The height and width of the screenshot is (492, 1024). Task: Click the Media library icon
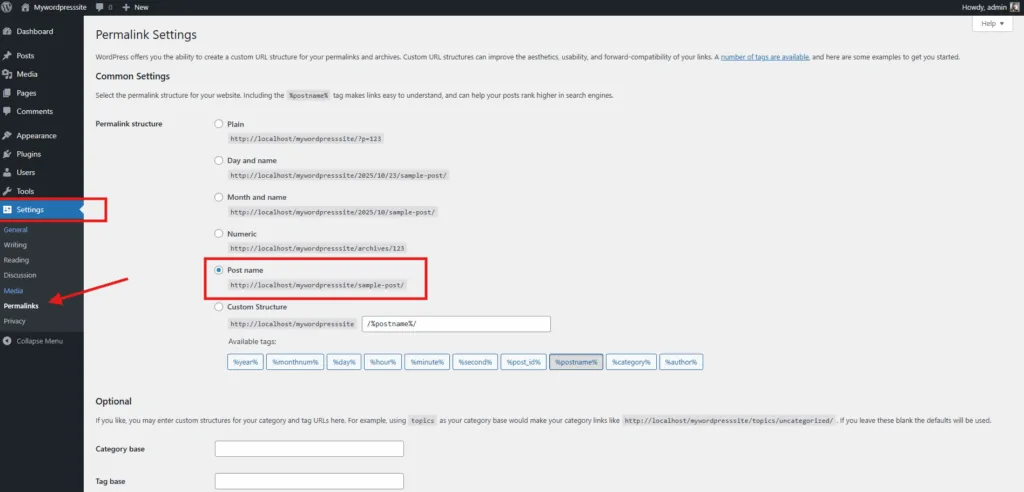tap(7, 74)
